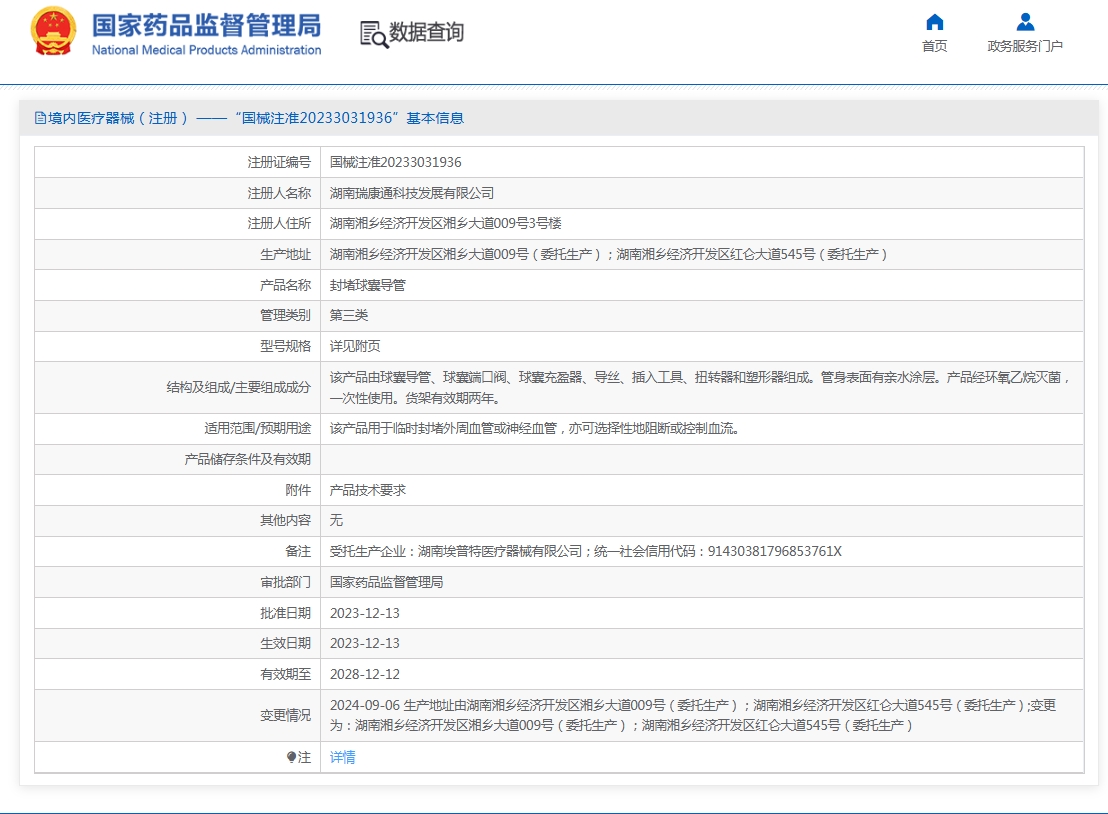Click the 政务服务门户 text link
The height and width of the screenshot is (814, 1108).
pos(1025,46)
